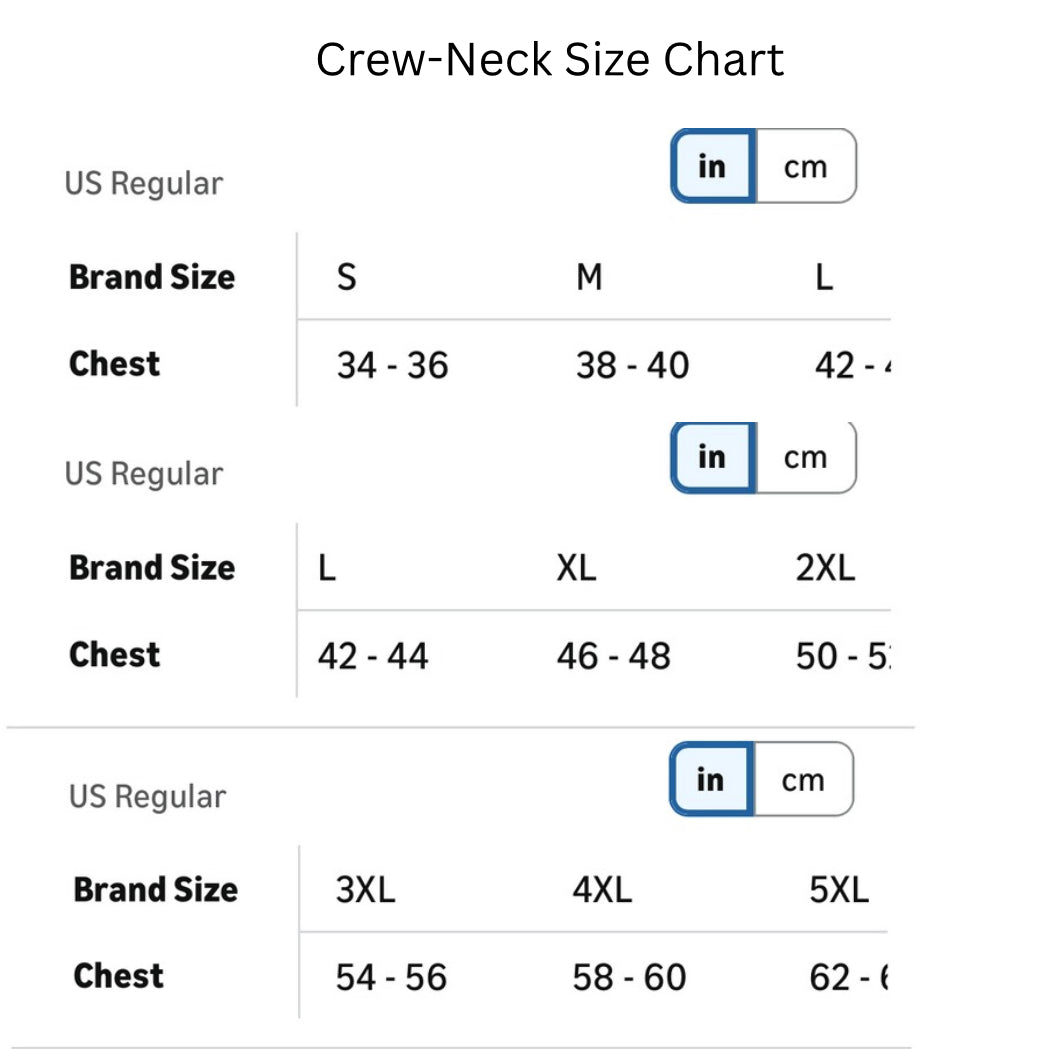1053x1049 pixels.
Task: Click the 'US Regular' label in the middle section
Action: [x=144, y=473]
